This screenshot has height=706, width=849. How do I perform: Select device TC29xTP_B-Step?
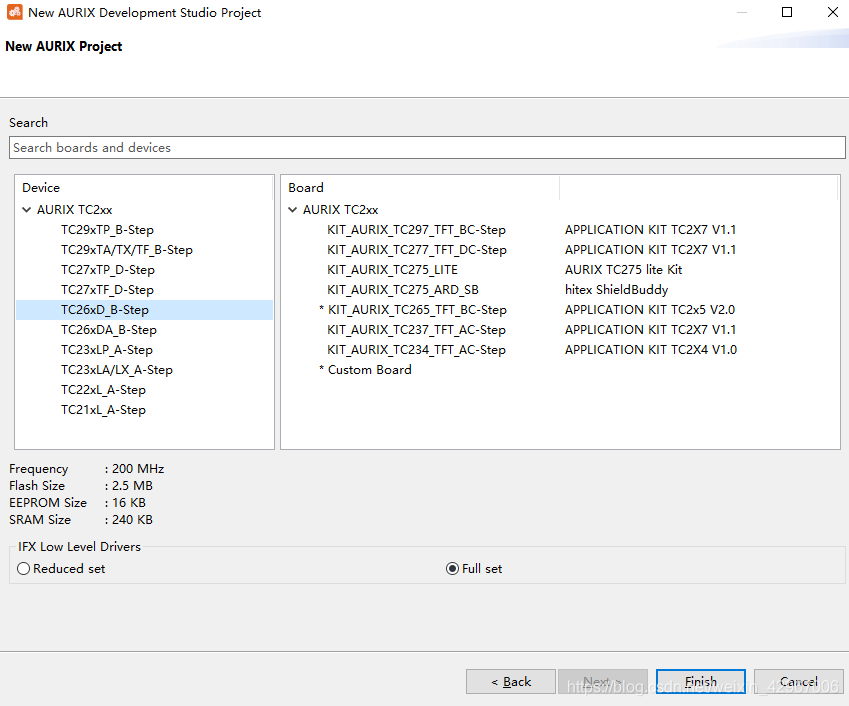tap(107, 230)
